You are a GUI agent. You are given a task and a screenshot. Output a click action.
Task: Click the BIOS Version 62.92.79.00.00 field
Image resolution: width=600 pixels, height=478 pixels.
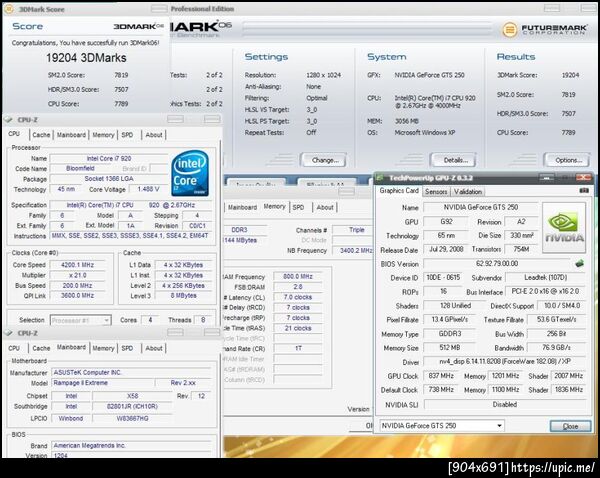(x=497, y=263)
